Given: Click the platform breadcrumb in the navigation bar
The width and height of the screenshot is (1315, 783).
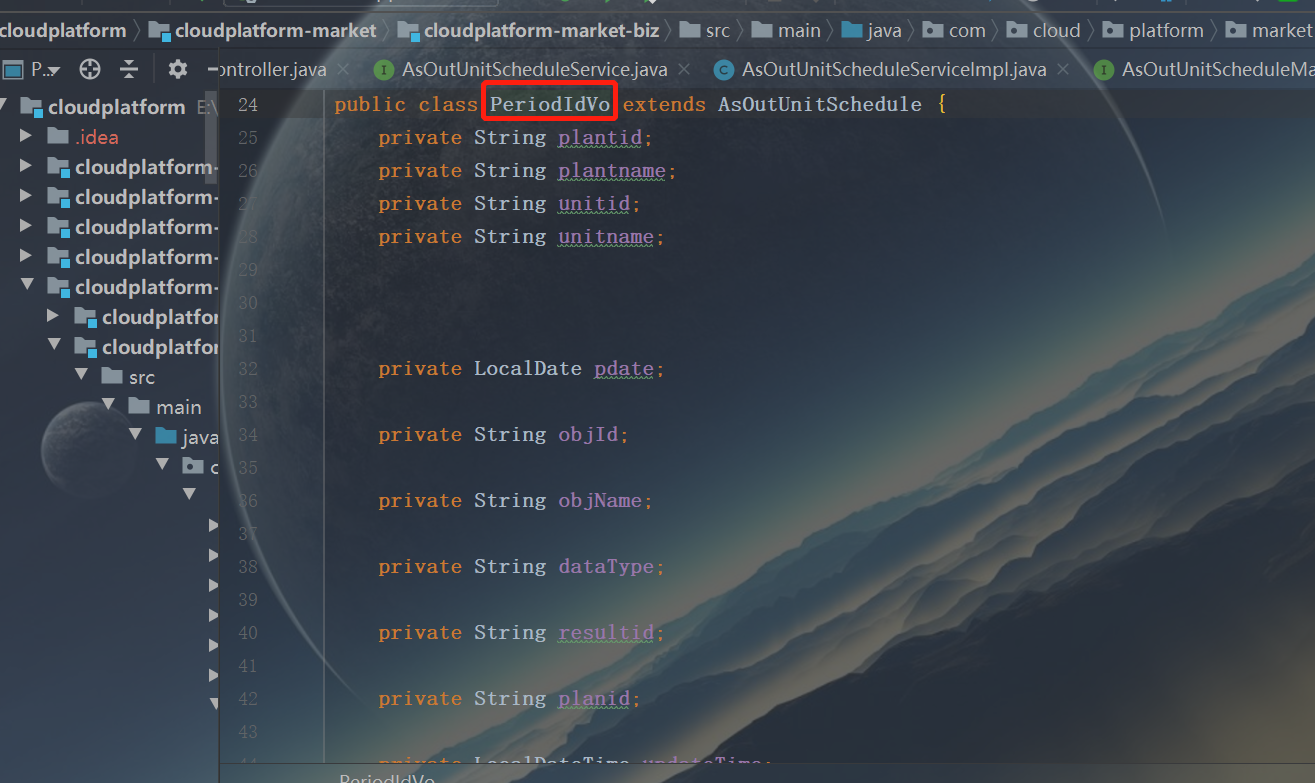Looking at the screenshot, I should 1153,30.
